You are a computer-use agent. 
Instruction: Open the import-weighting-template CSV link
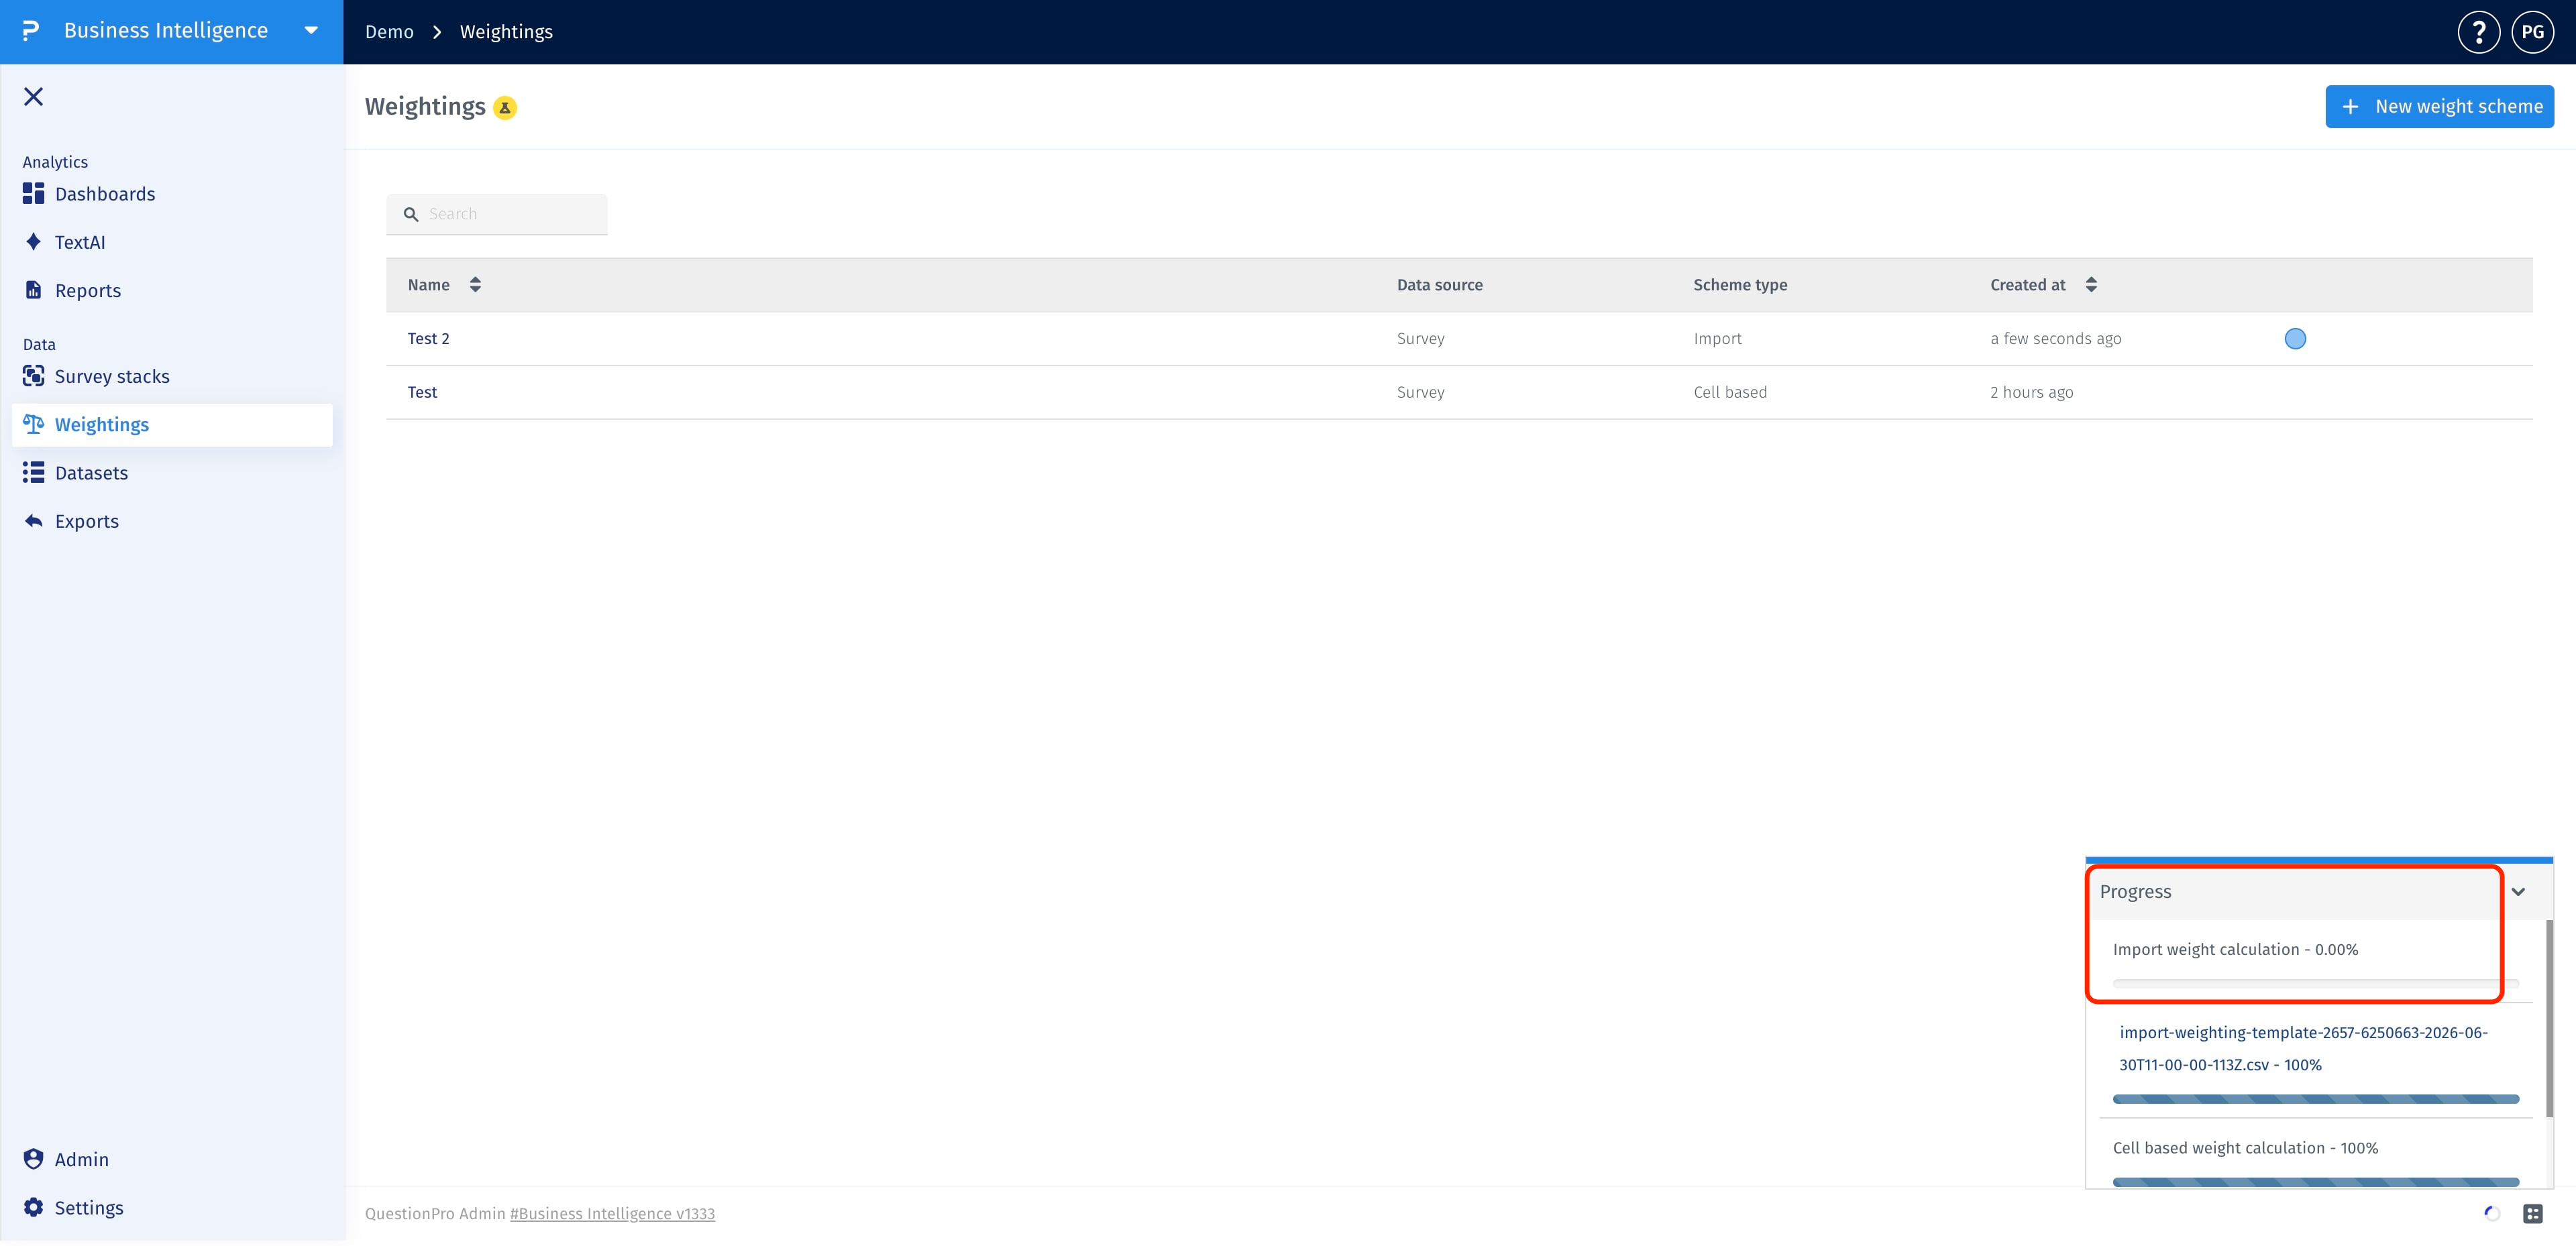tap(2303, 1049)
